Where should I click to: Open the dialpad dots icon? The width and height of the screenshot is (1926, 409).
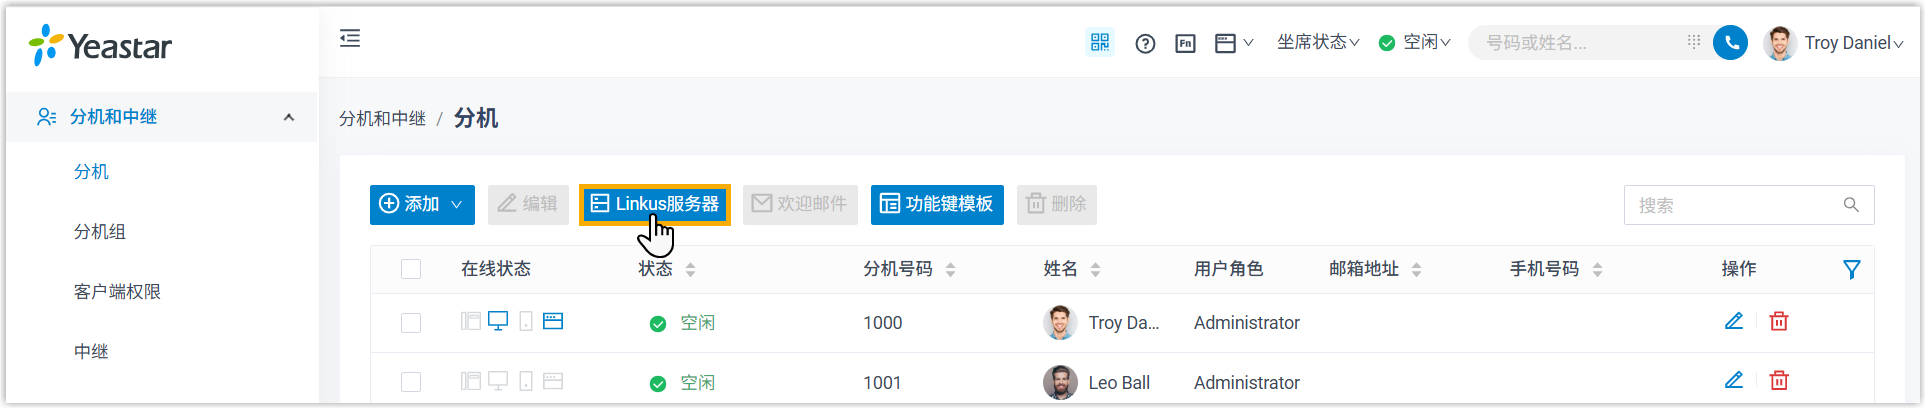click(1694, 42)
